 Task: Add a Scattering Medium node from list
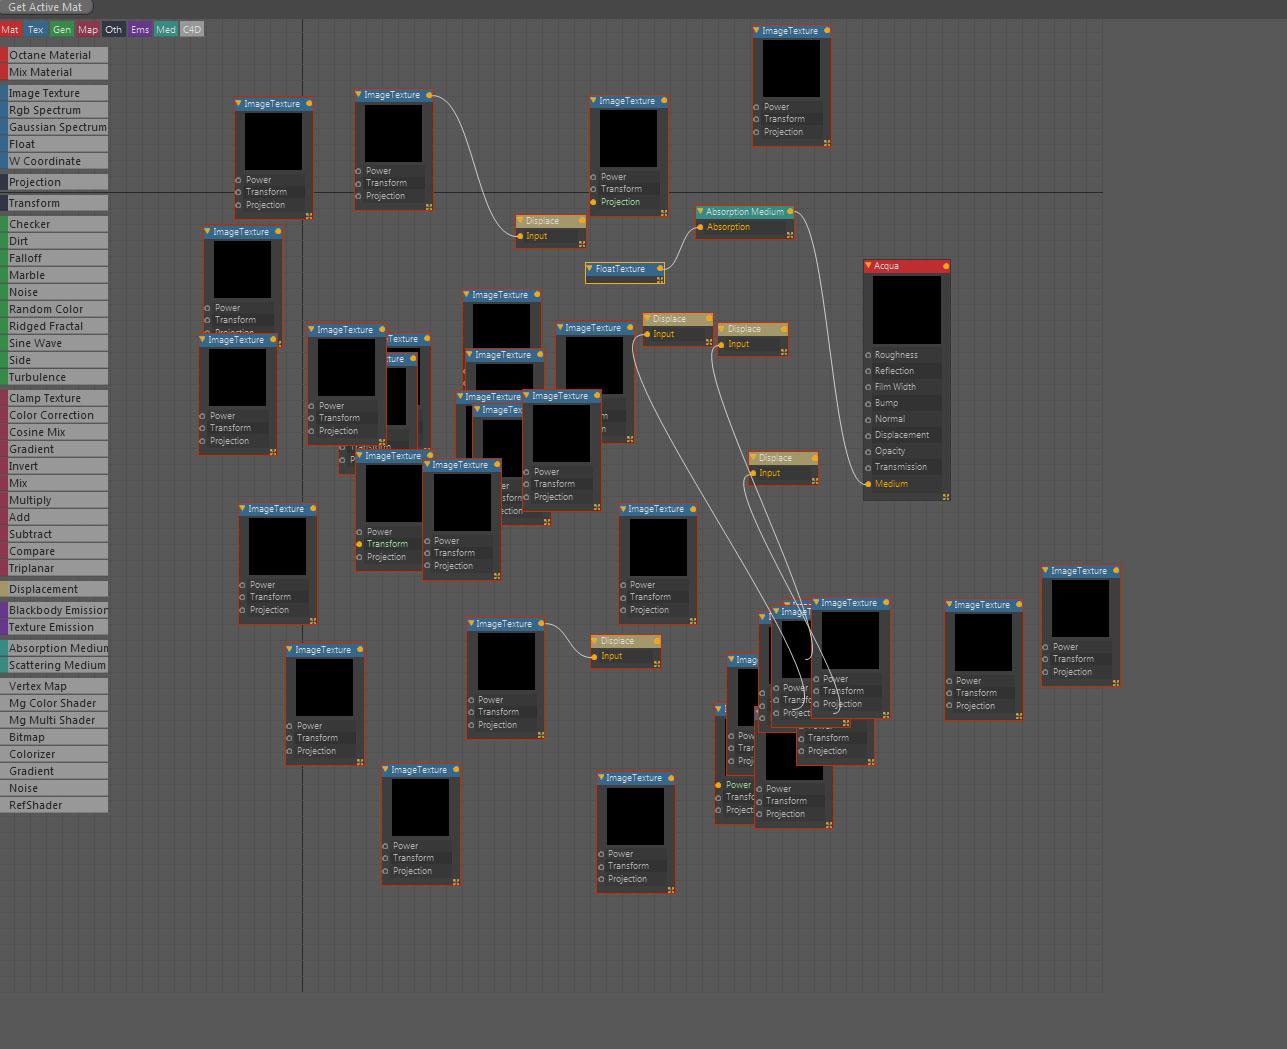[54, 665]
